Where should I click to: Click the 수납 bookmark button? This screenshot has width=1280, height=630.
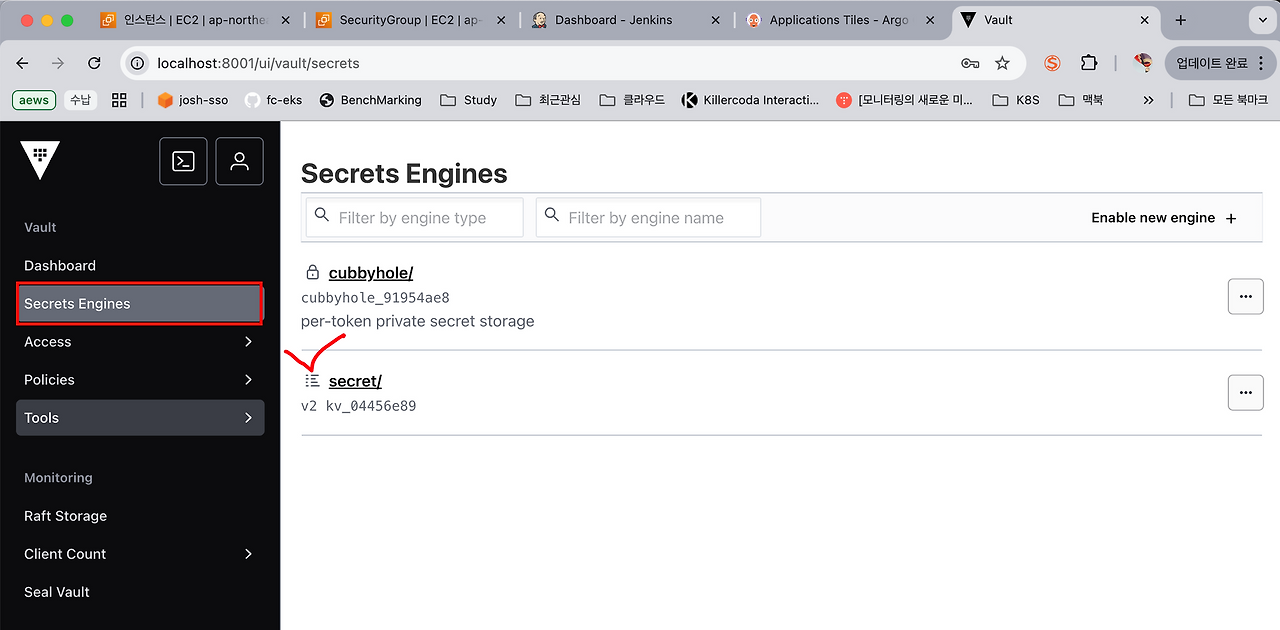[x=80, y=100]
